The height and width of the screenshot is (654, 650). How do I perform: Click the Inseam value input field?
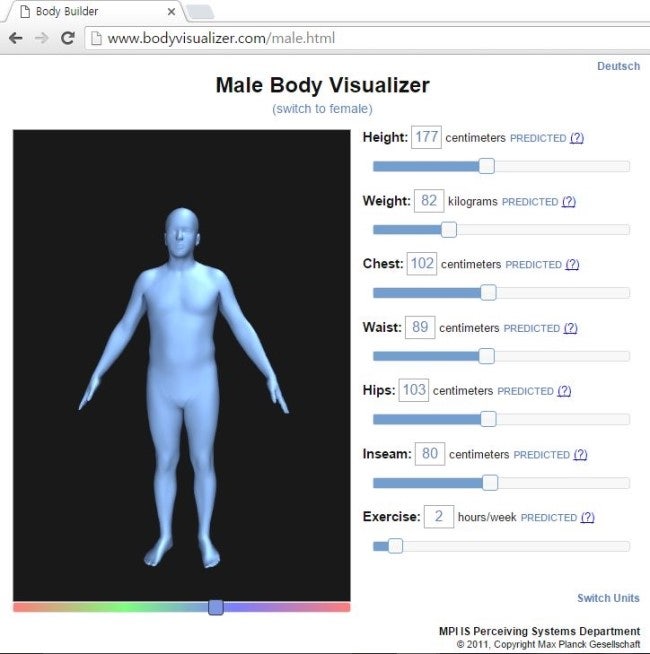click(x=430, y=454)
